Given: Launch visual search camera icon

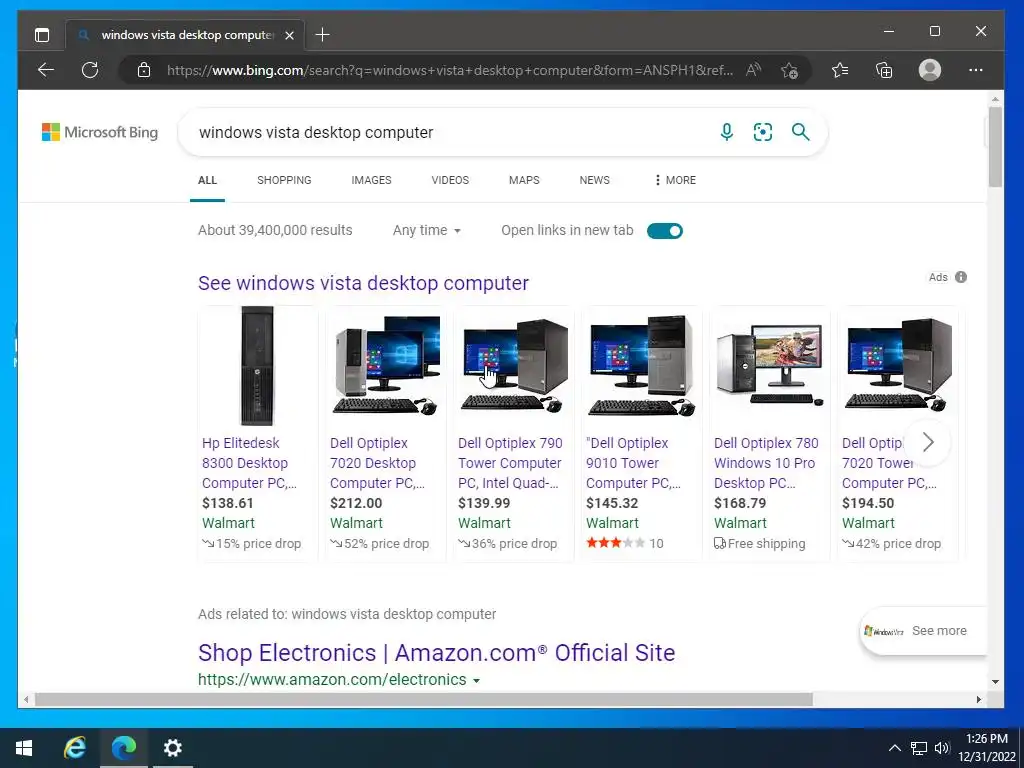Looking at the screenshot, I should [763, 132].
